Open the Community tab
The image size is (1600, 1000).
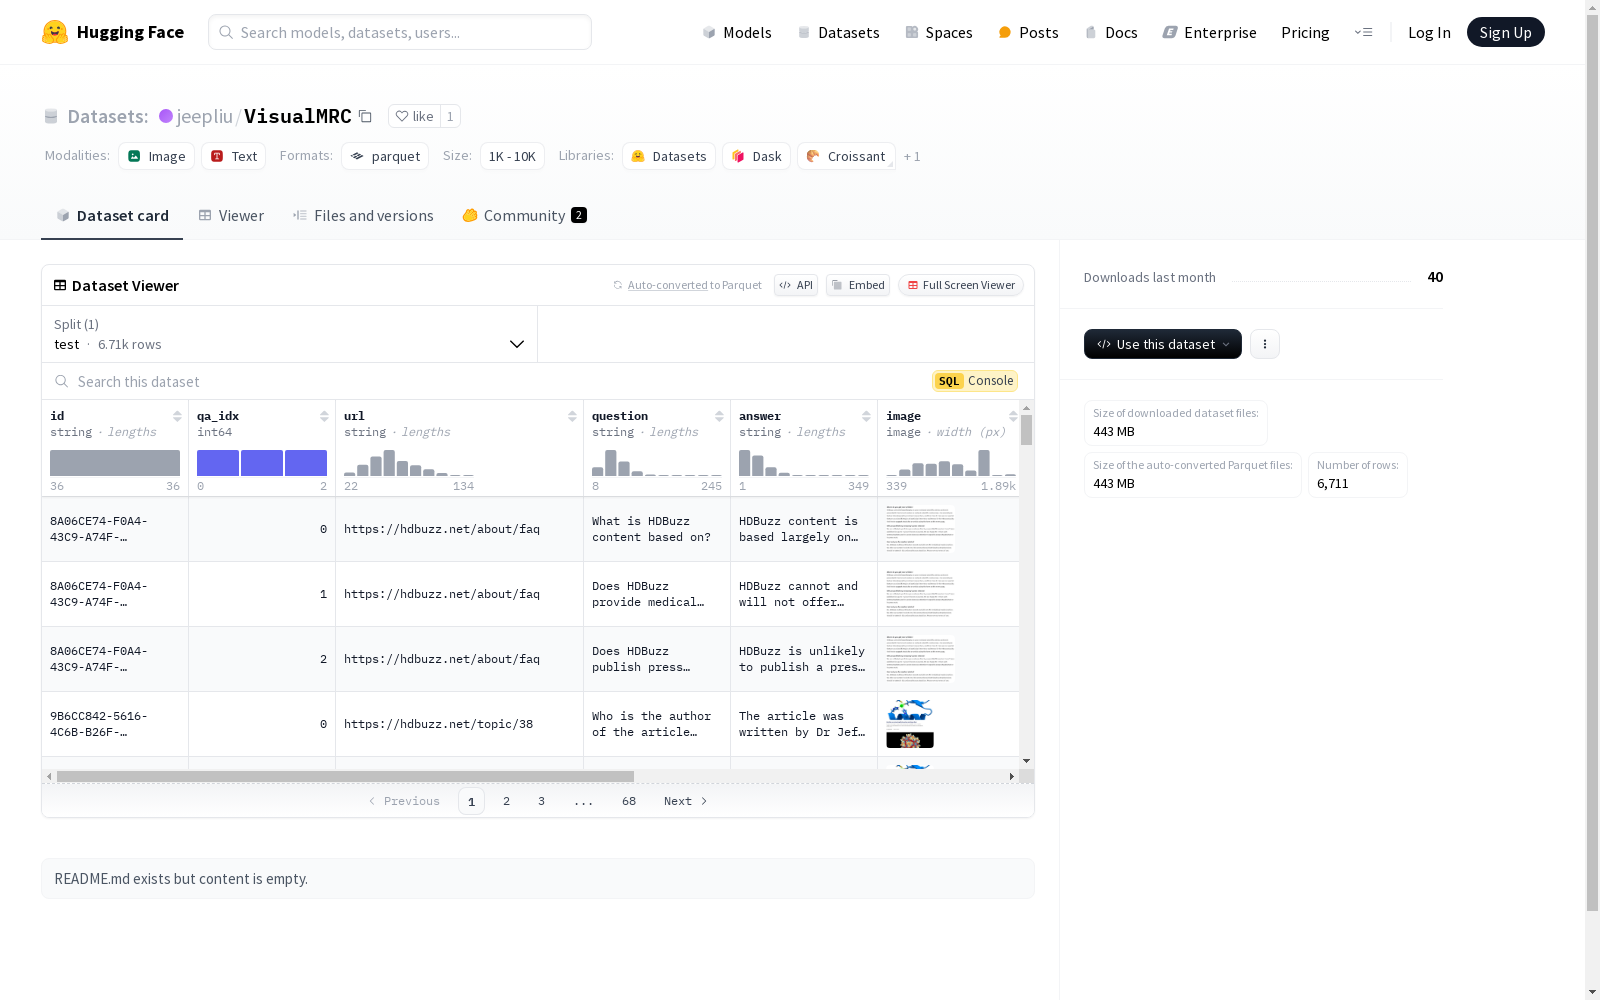525,216
